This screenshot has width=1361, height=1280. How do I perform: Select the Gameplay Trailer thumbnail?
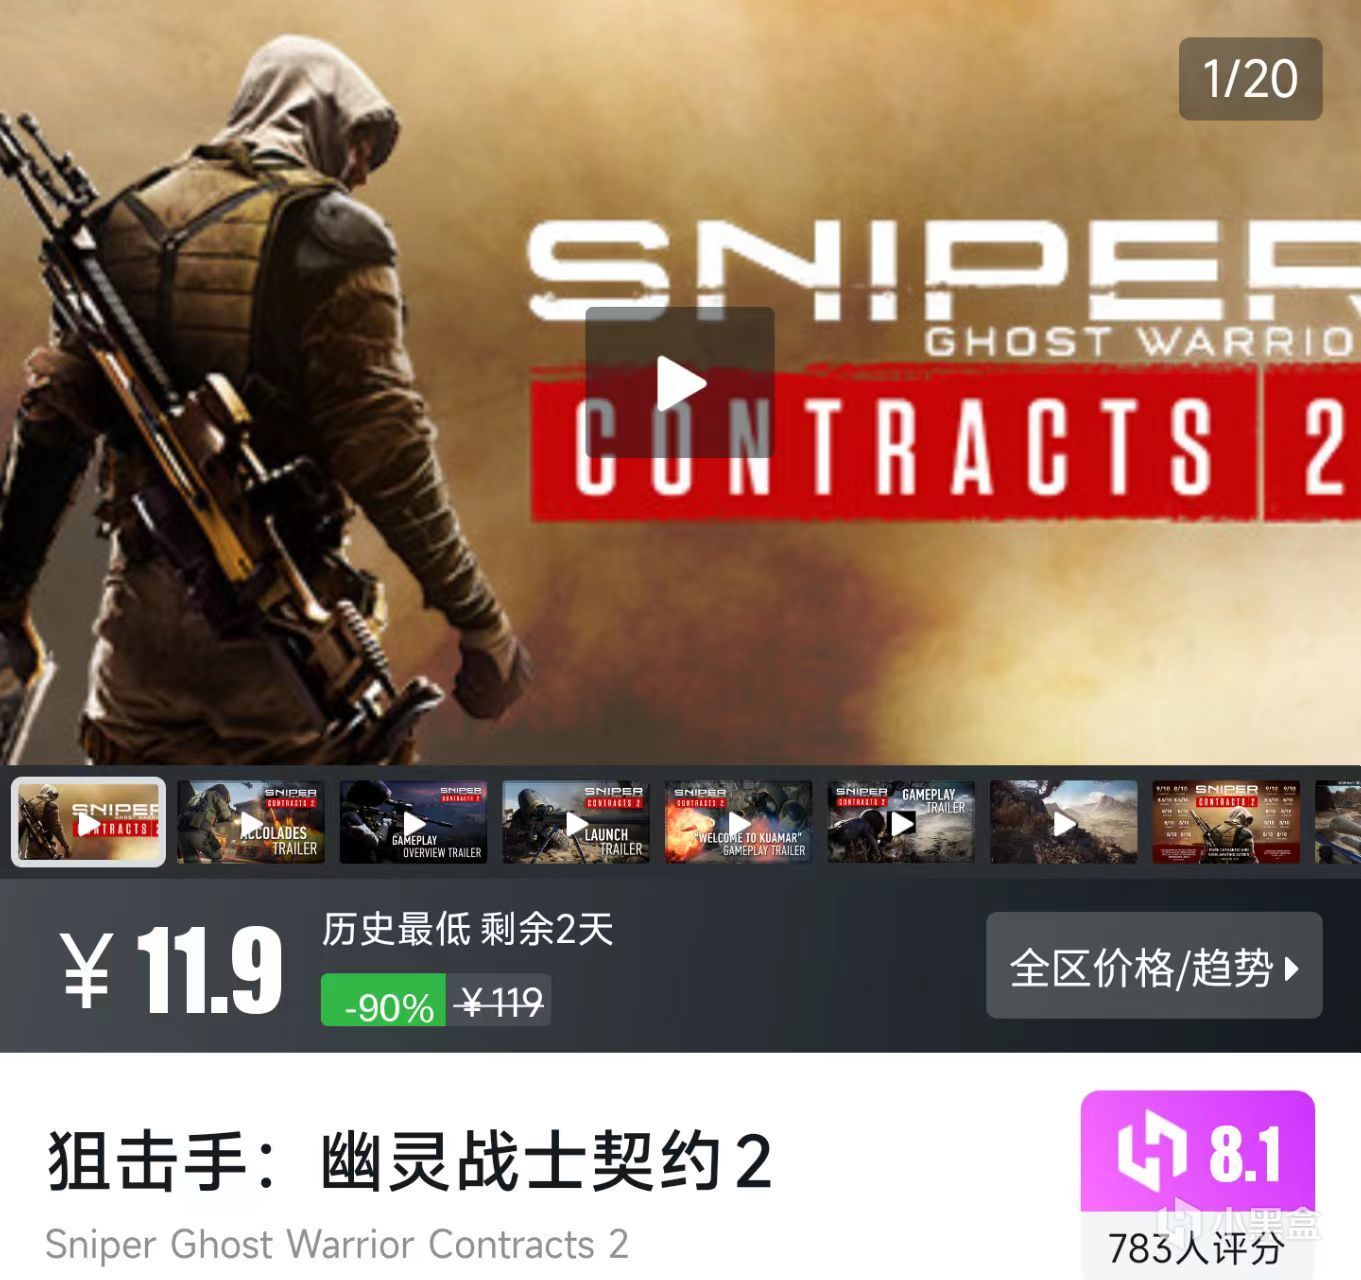pos(901,822)
